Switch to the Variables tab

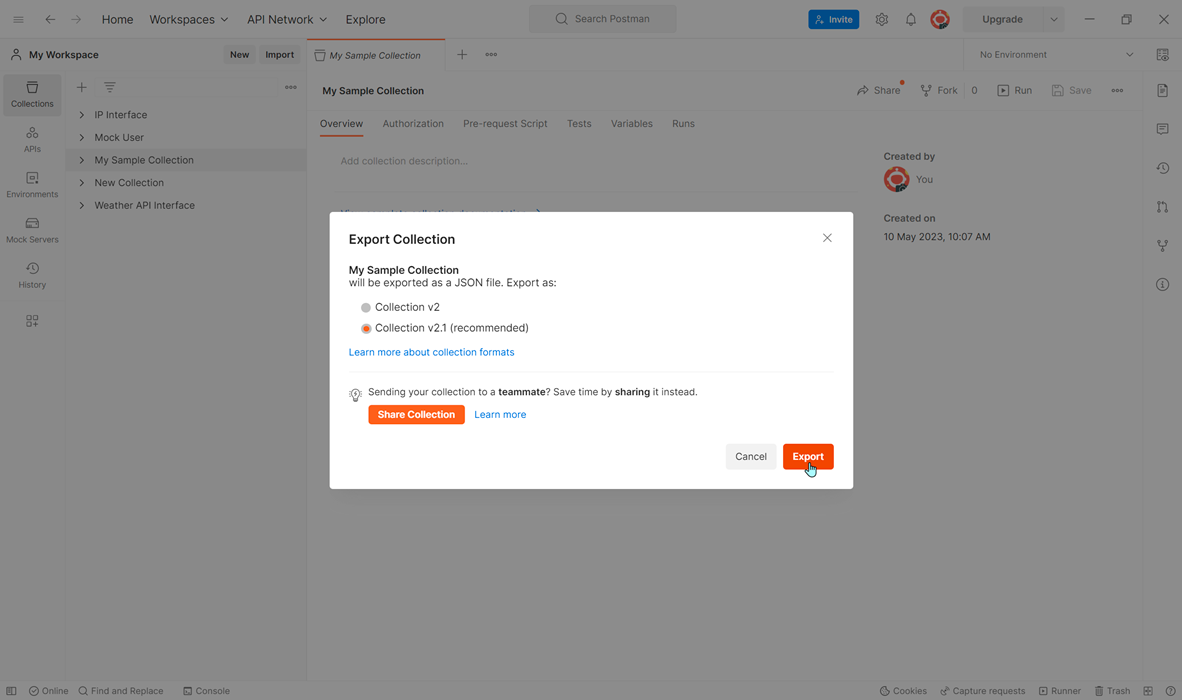coord(632,124)
